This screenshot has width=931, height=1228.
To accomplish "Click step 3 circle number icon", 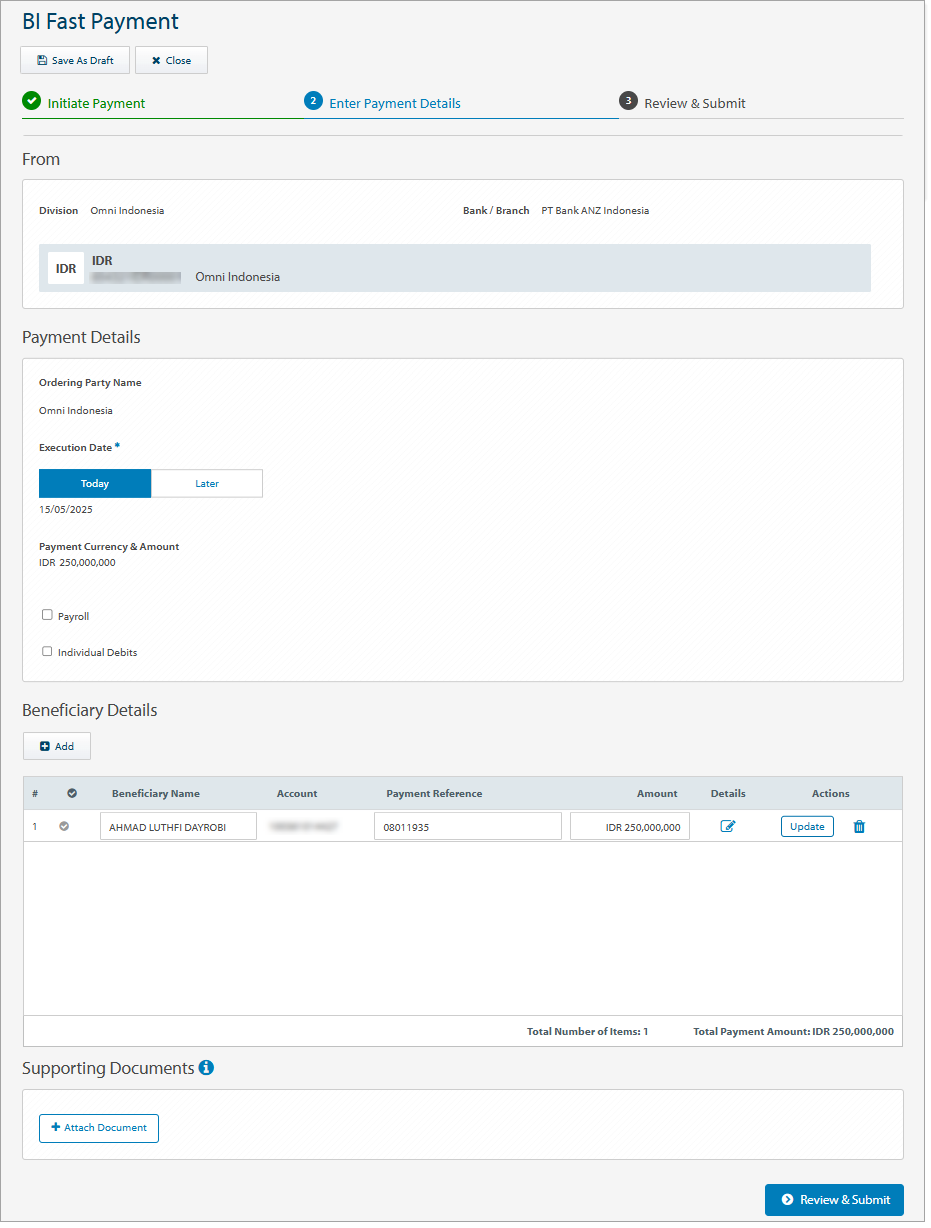I will coord(628,101).
